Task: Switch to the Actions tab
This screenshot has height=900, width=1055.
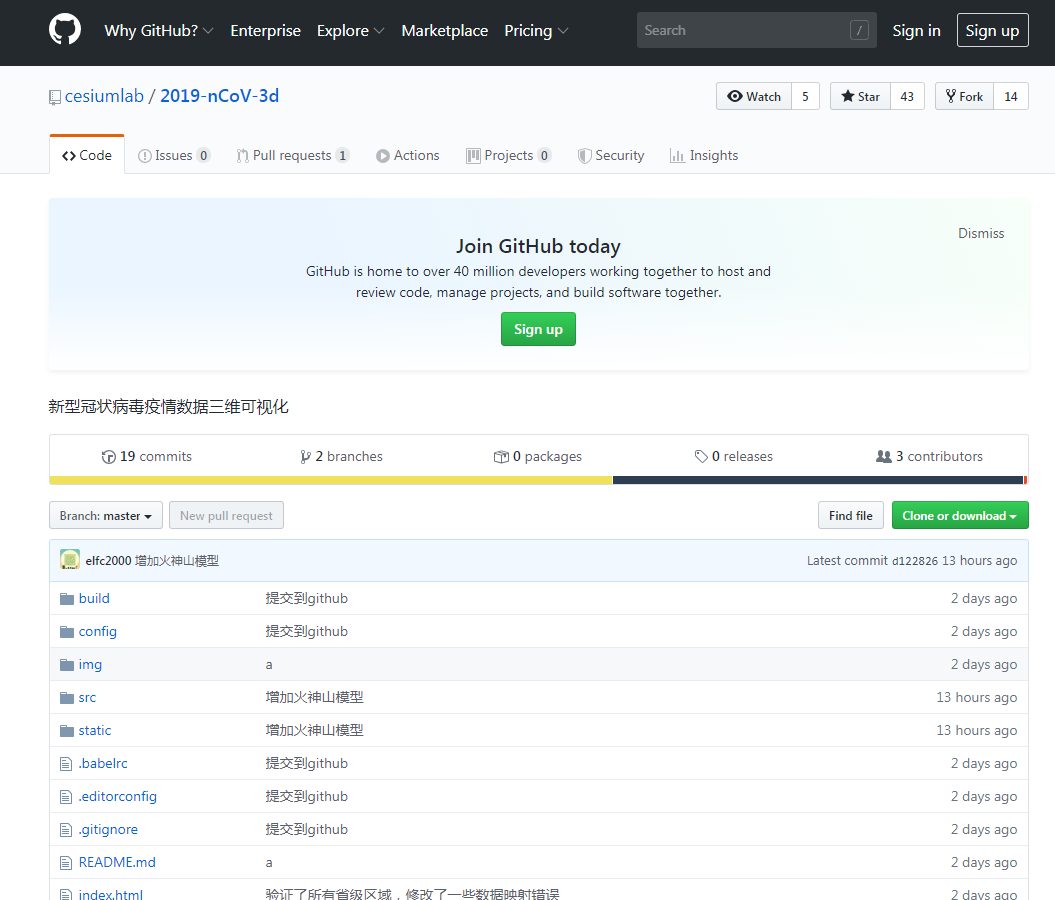Action: 408,155
